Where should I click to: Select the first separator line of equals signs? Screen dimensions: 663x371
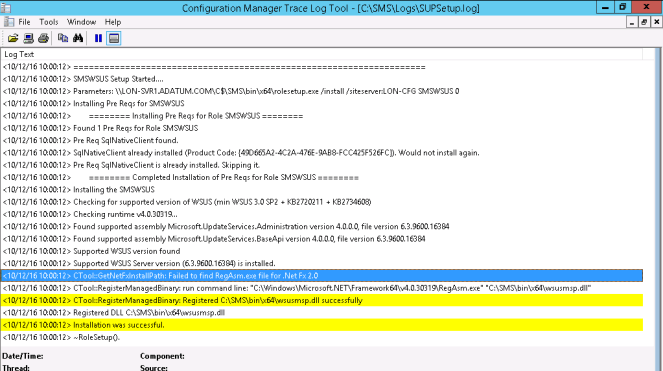click(322, 67)
